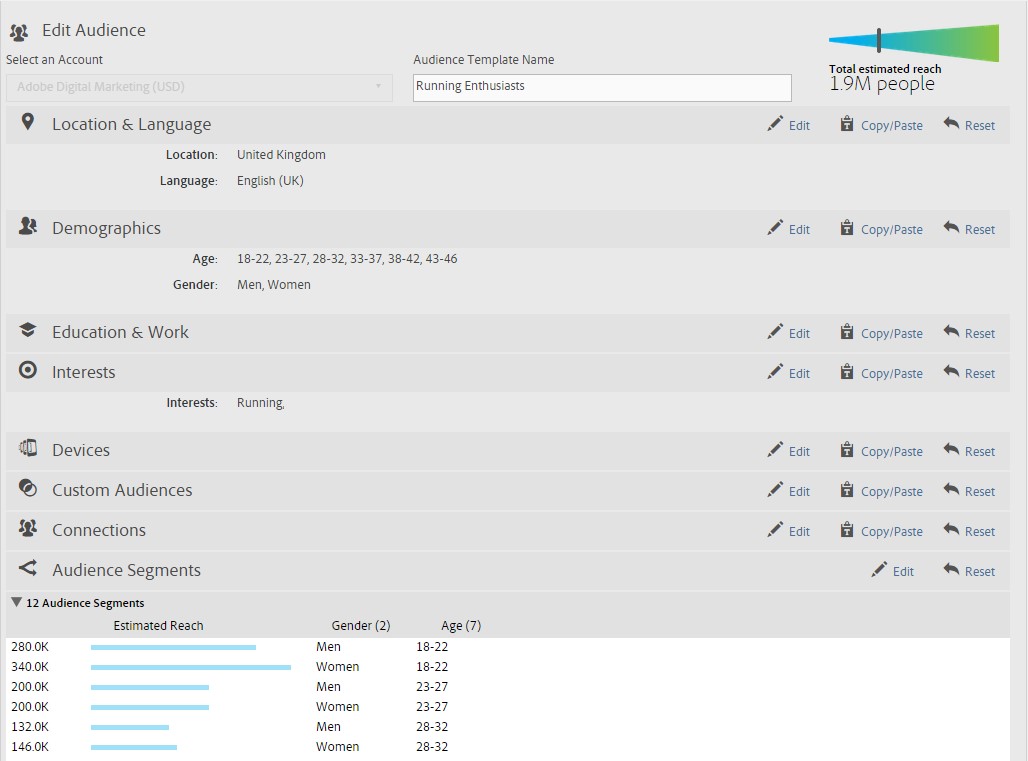This screenshot has height=761, width=1028.
Task: Click the Interests target icon
Action: coord(28,371)
